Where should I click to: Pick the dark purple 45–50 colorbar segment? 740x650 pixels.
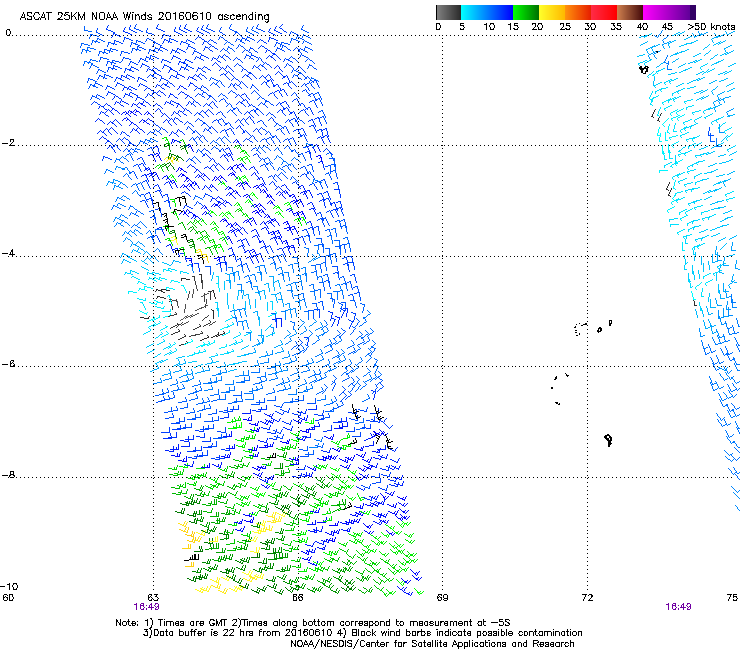pyautogui.click(x=682, y=12)
